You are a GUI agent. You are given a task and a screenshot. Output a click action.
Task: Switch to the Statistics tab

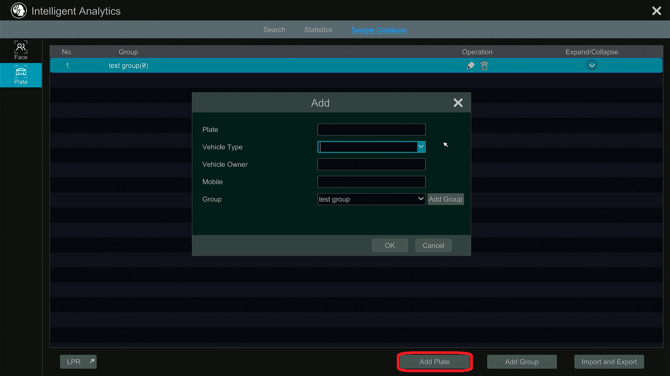[318, 29]
